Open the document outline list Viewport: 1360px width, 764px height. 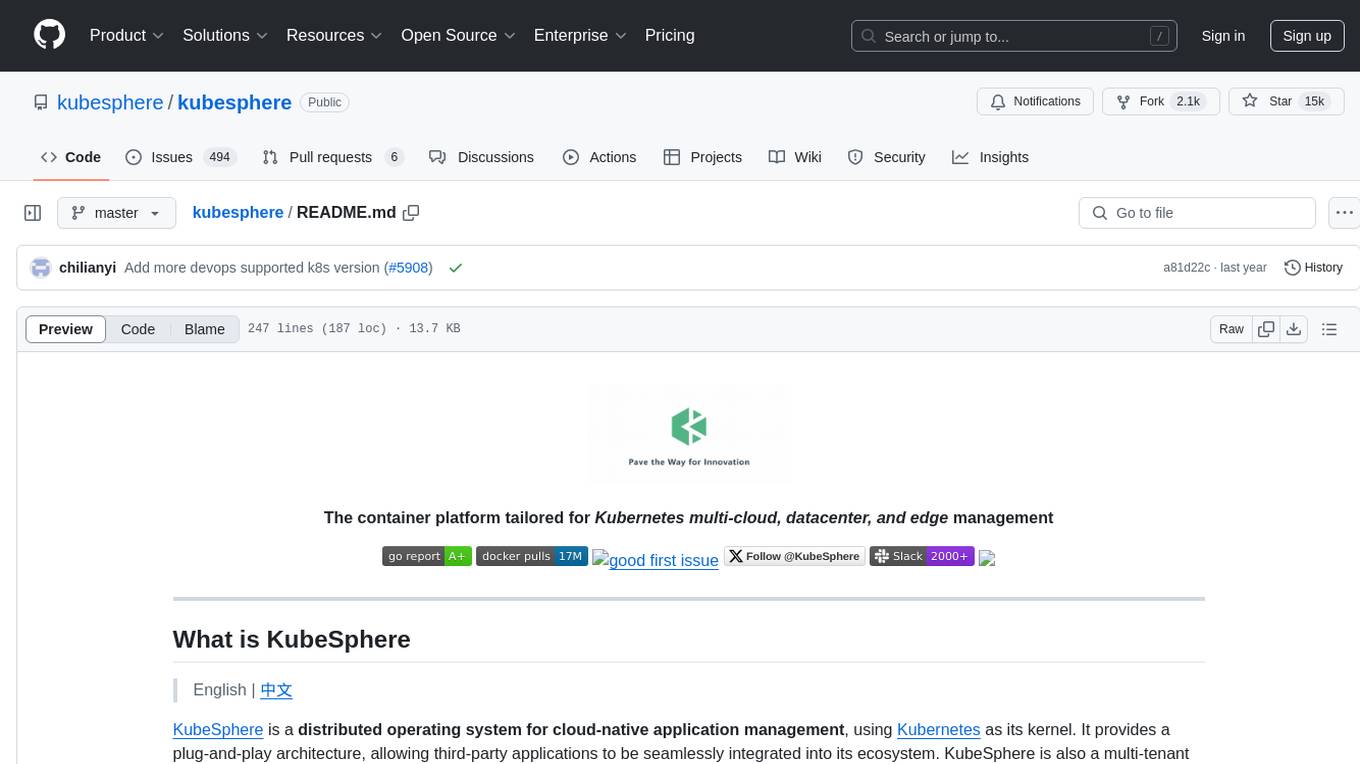point(1329,329)
